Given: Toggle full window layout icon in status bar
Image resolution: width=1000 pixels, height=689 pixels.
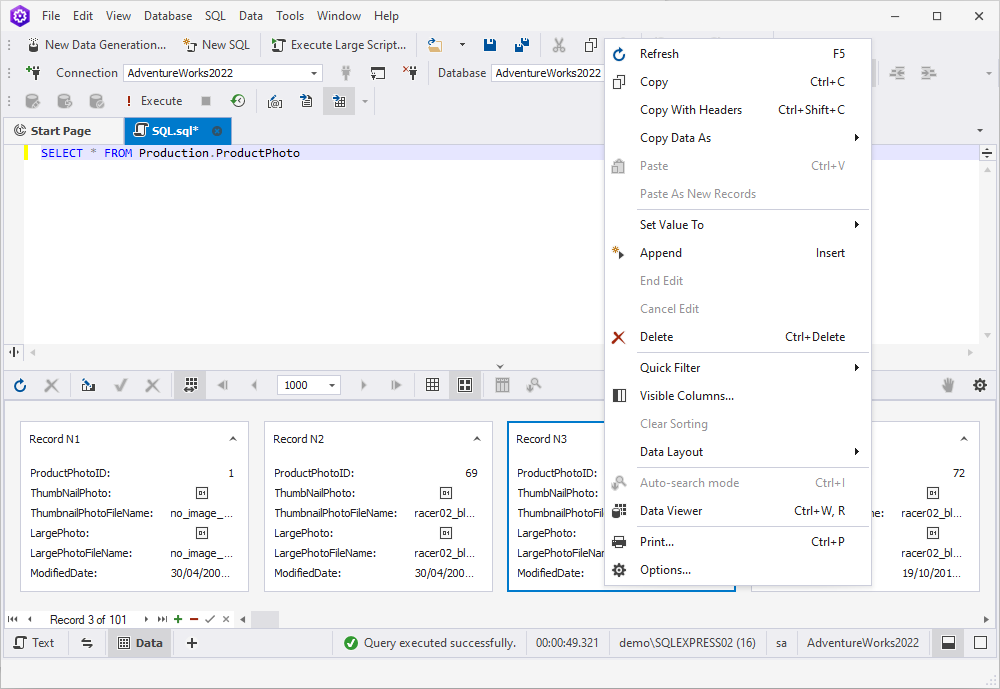Looking at the screenshot, I should 981,643.
